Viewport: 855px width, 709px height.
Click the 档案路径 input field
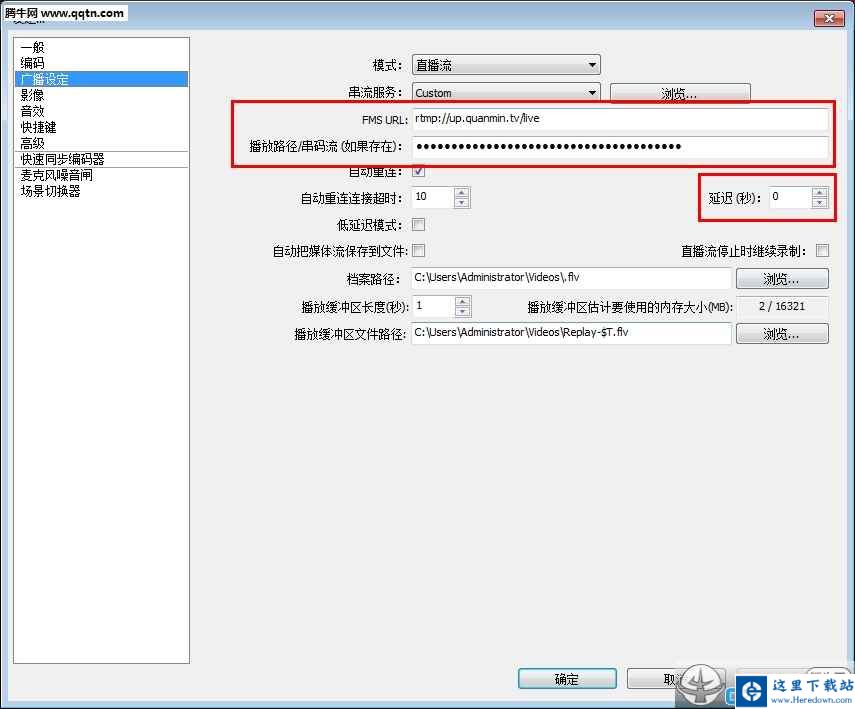(571, 278)
